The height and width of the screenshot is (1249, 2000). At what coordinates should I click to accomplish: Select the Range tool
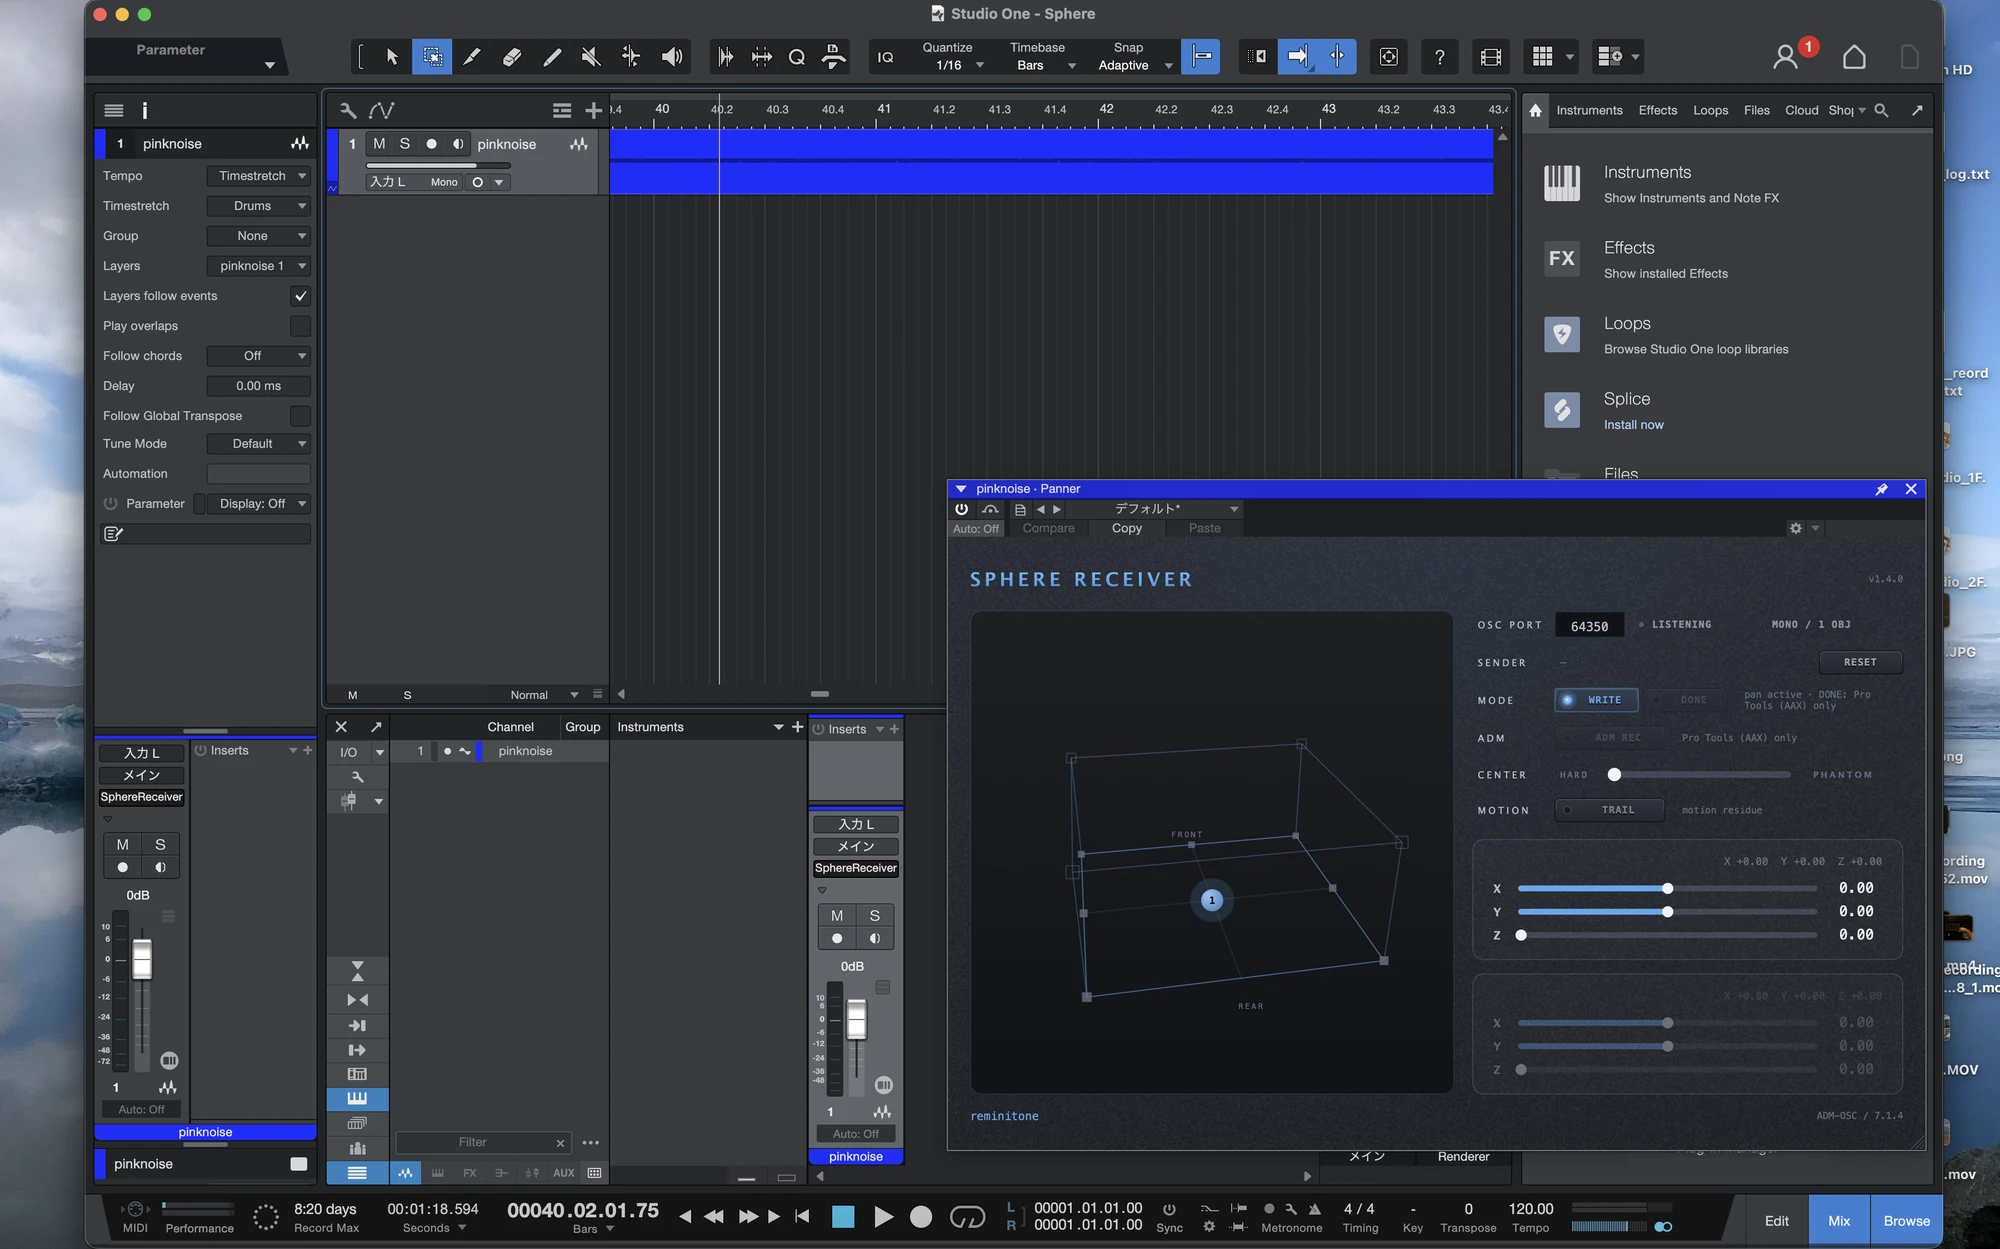[x=432, y=57]
